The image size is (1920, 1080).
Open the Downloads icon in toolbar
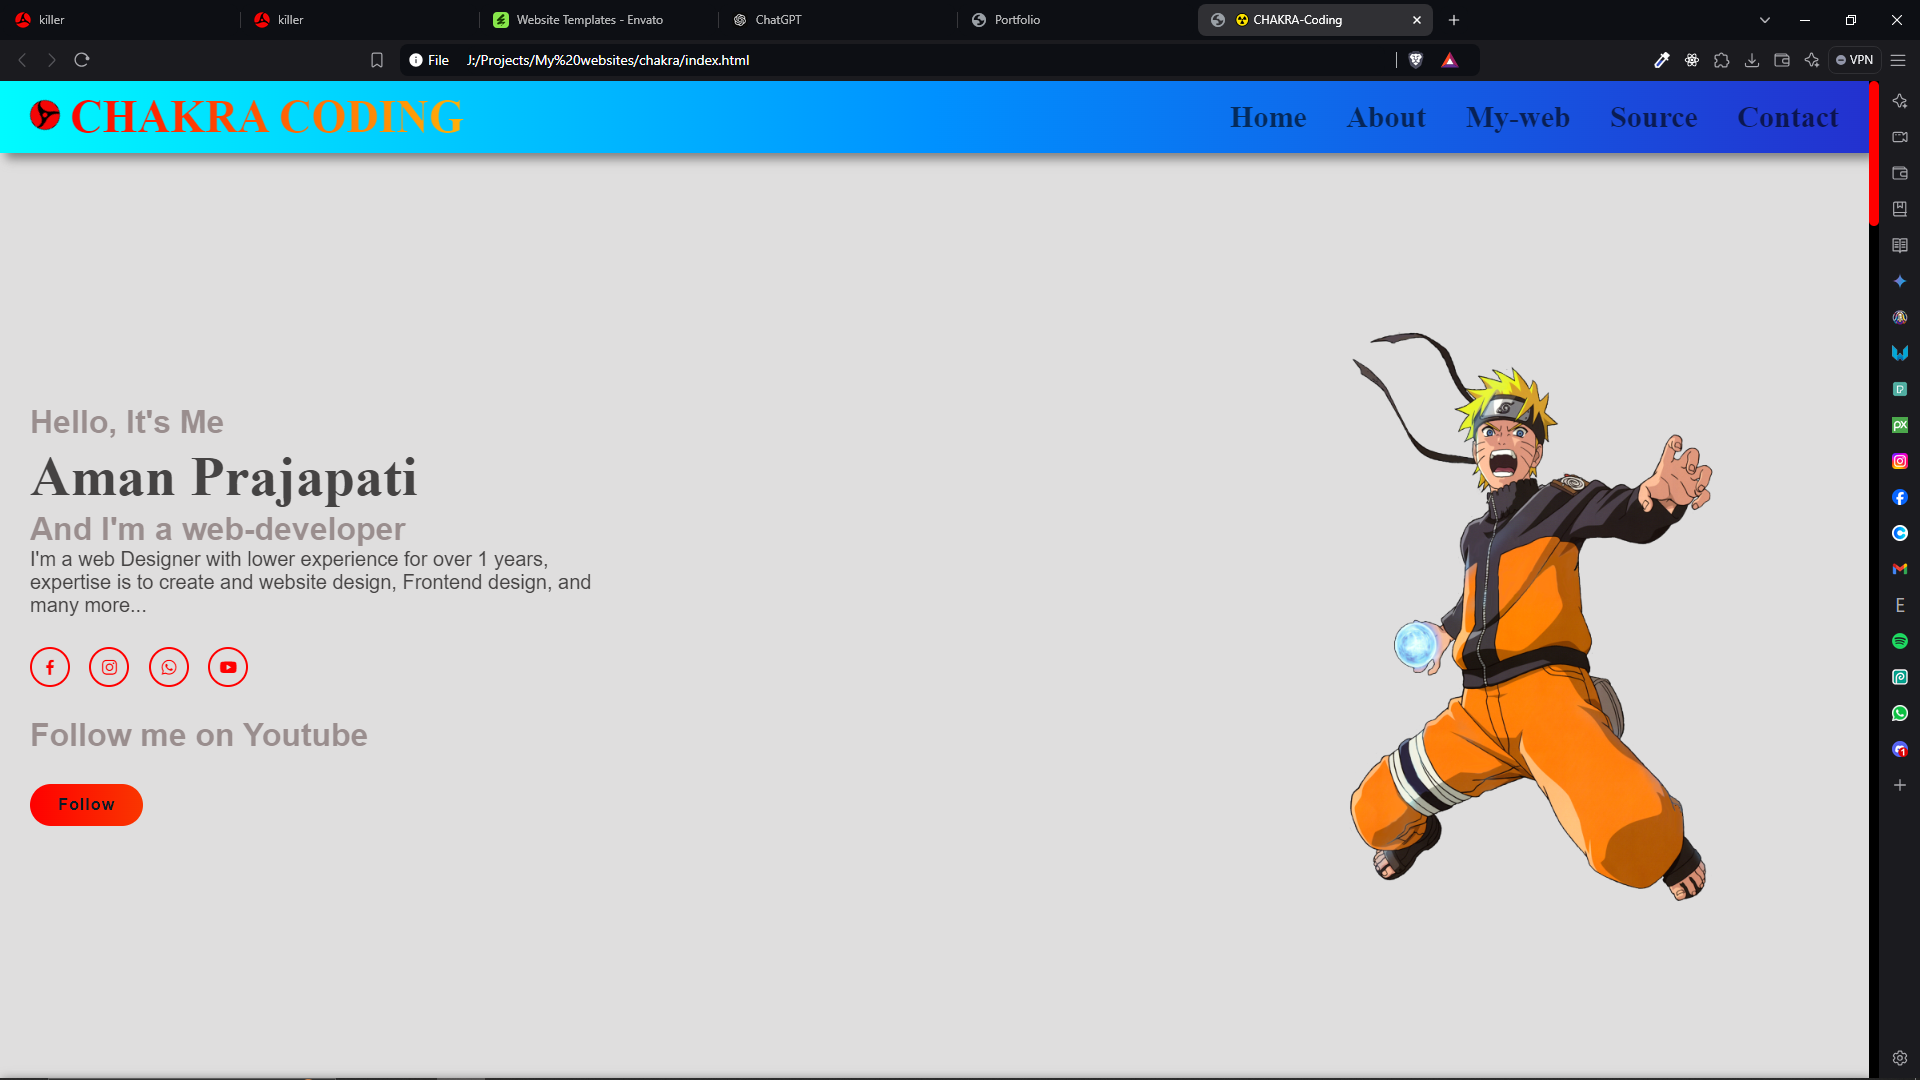pos(1752,60)
